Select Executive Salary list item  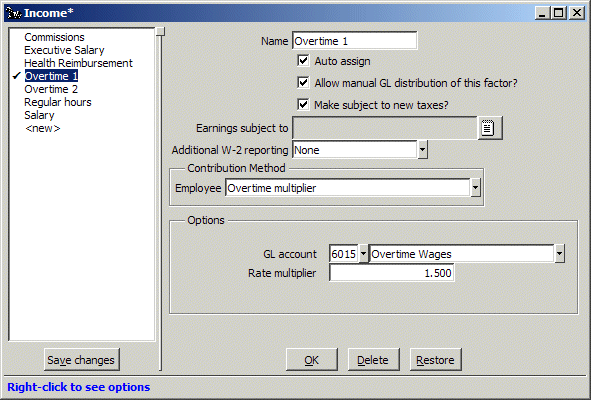tap(64, 50)
